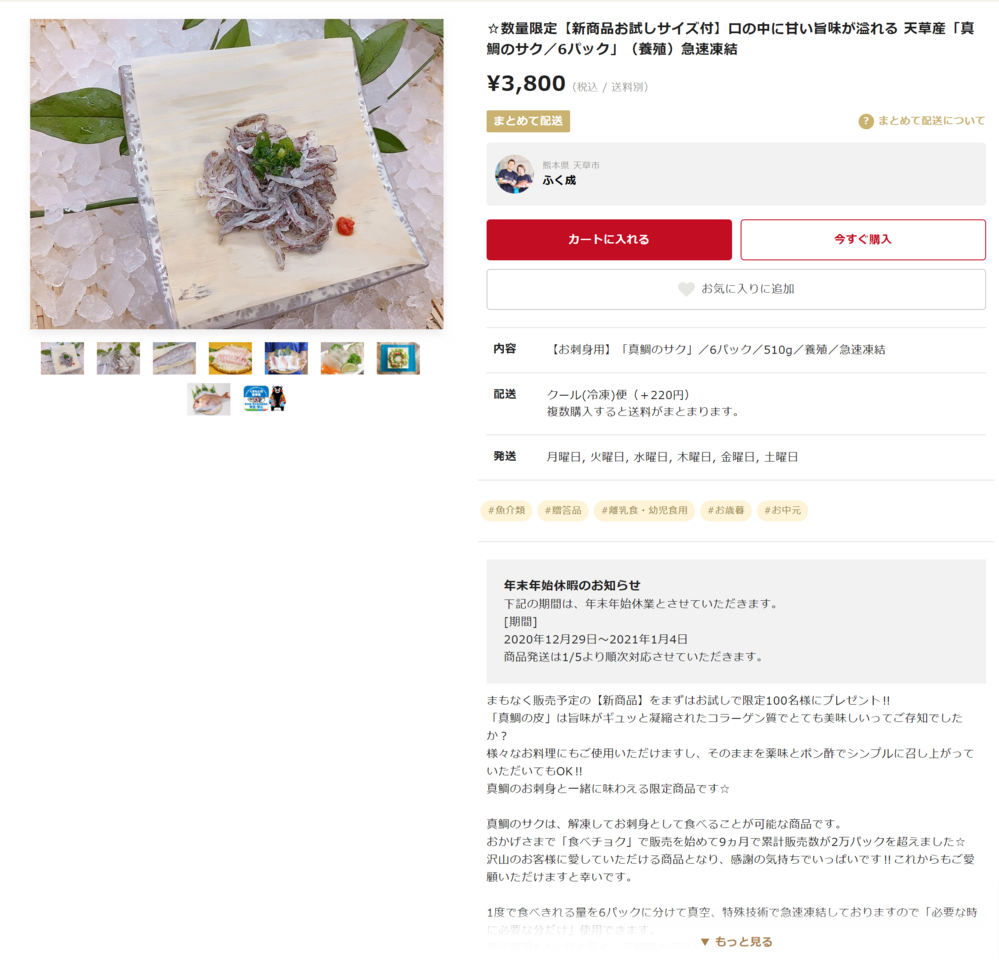The width and height of the screenshot is (999, 974).
Task: Click the question mark icon for まとめて配送について
Action: 866,121
